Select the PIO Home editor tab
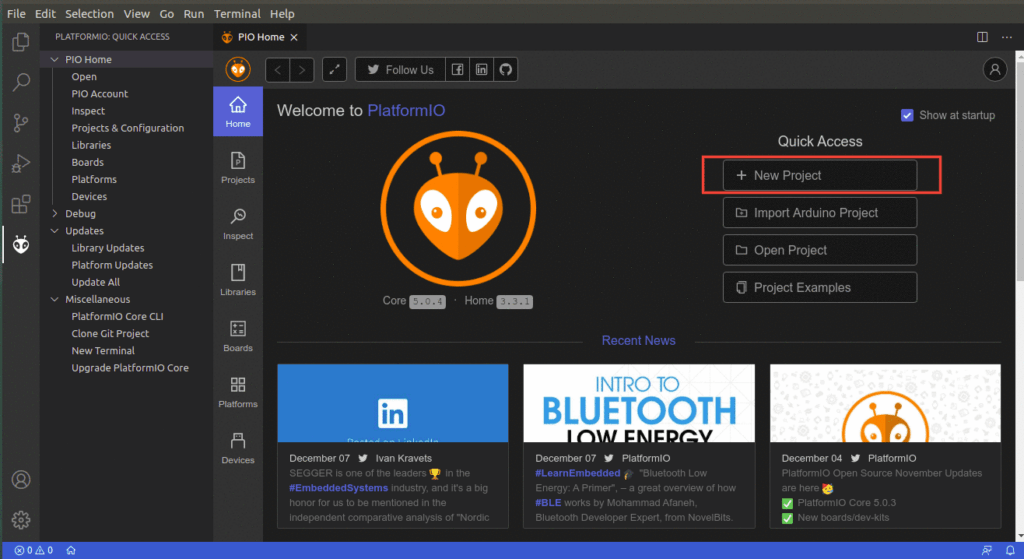Image resolution: width=1024 pixels, height=559 pixels. 259,37
